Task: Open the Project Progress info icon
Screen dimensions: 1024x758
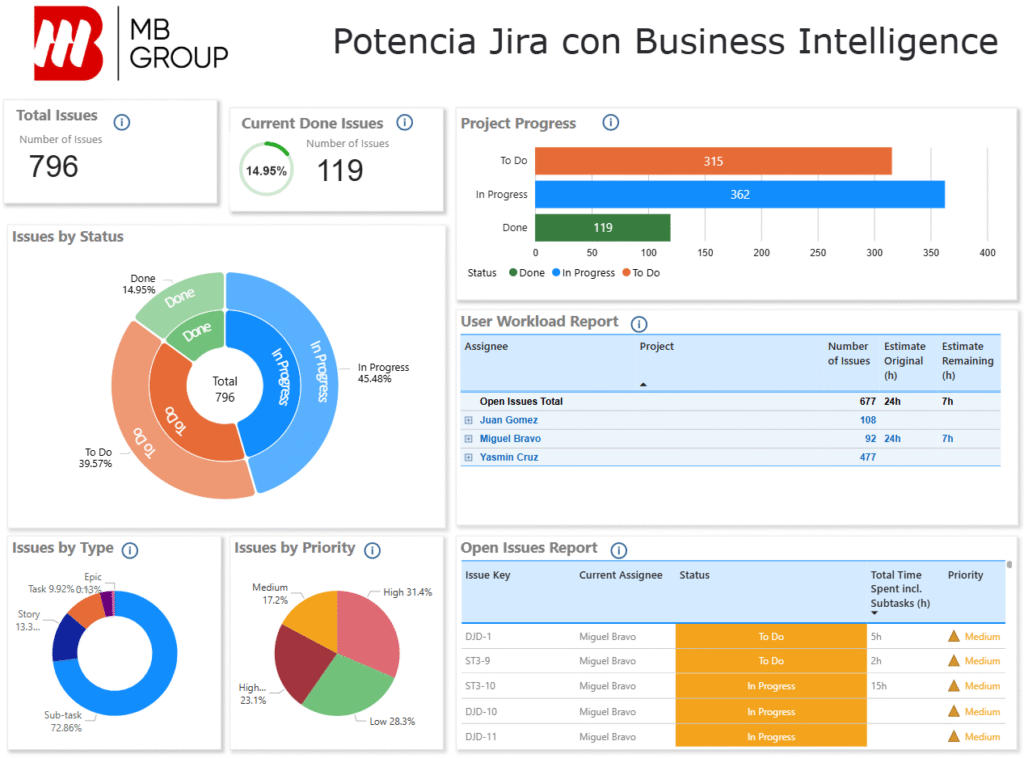Action: [610, 123]
